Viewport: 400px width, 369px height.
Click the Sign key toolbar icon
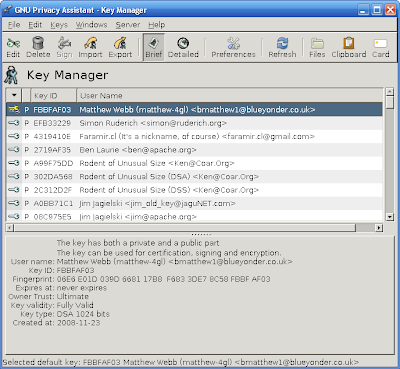click(x=64, y=47)
